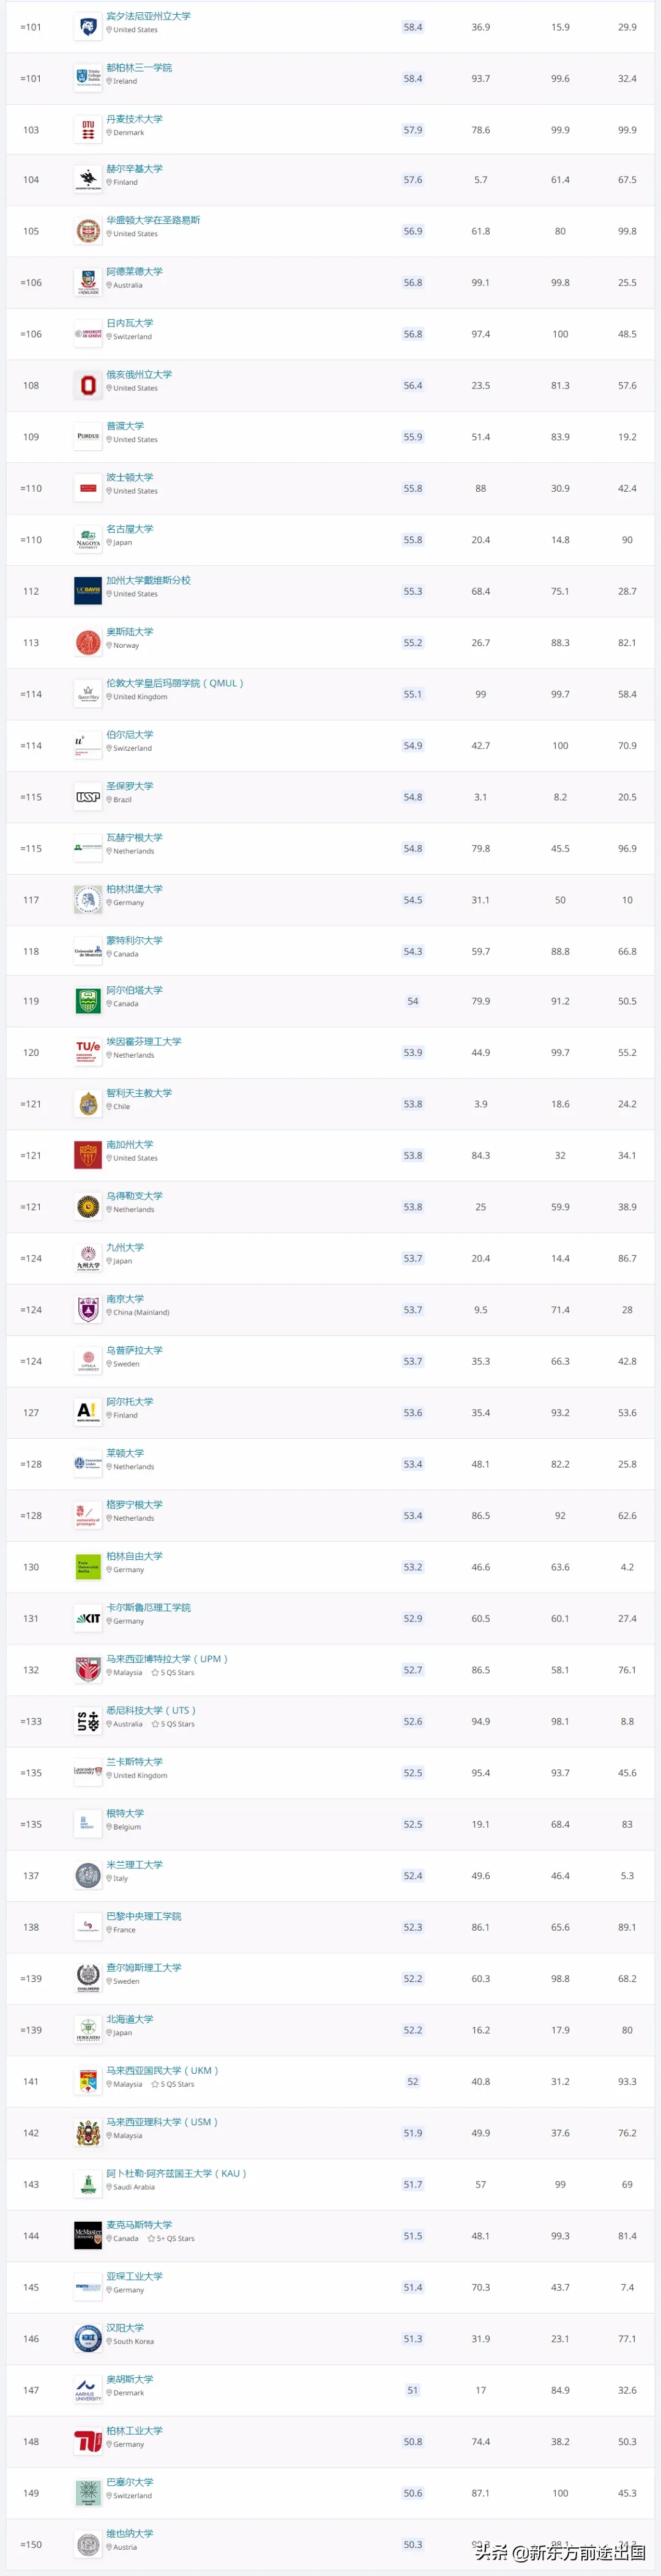Click the 伦敦大学皇后玛丽学院 (QMUL) link
Viewport: 661px width, 2576px height.
point(175,684)
